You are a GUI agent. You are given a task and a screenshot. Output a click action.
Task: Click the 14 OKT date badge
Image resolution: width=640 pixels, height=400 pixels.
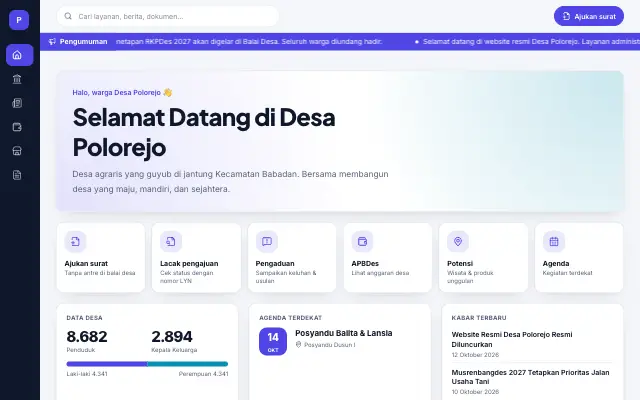point(273,341)
